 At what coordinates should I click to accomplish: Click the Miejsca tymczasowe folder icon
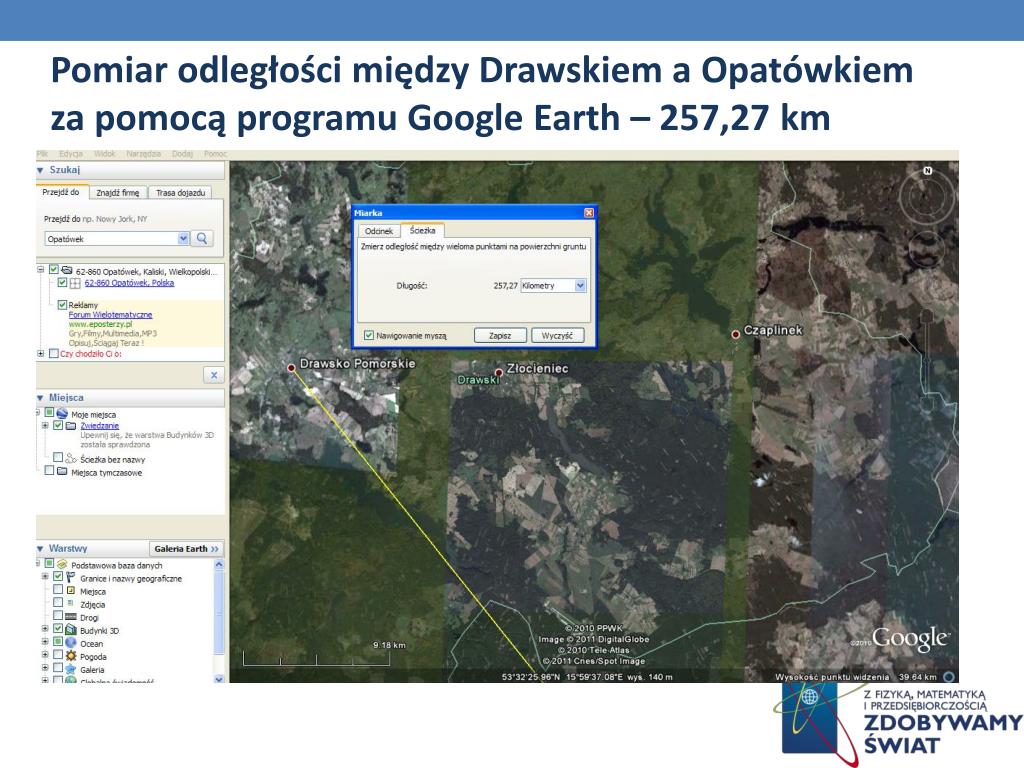click(62, 472)
